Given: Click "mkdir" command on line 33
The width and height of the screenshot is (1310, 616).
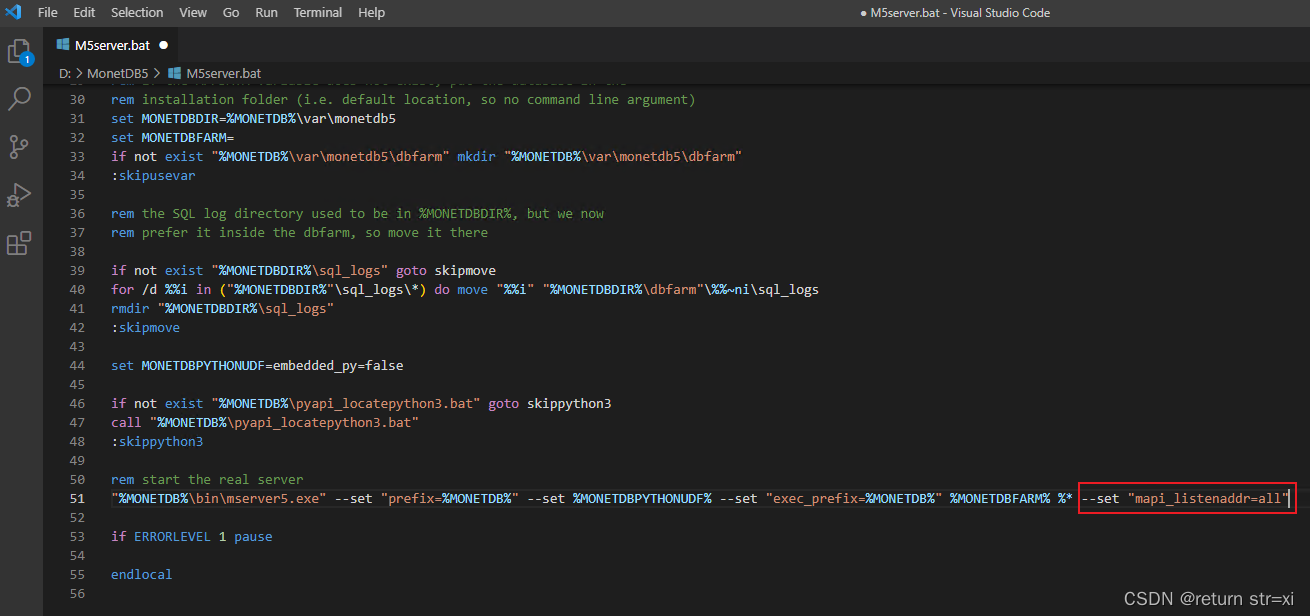Looking at the screenshot, I should tap(476, 156).
